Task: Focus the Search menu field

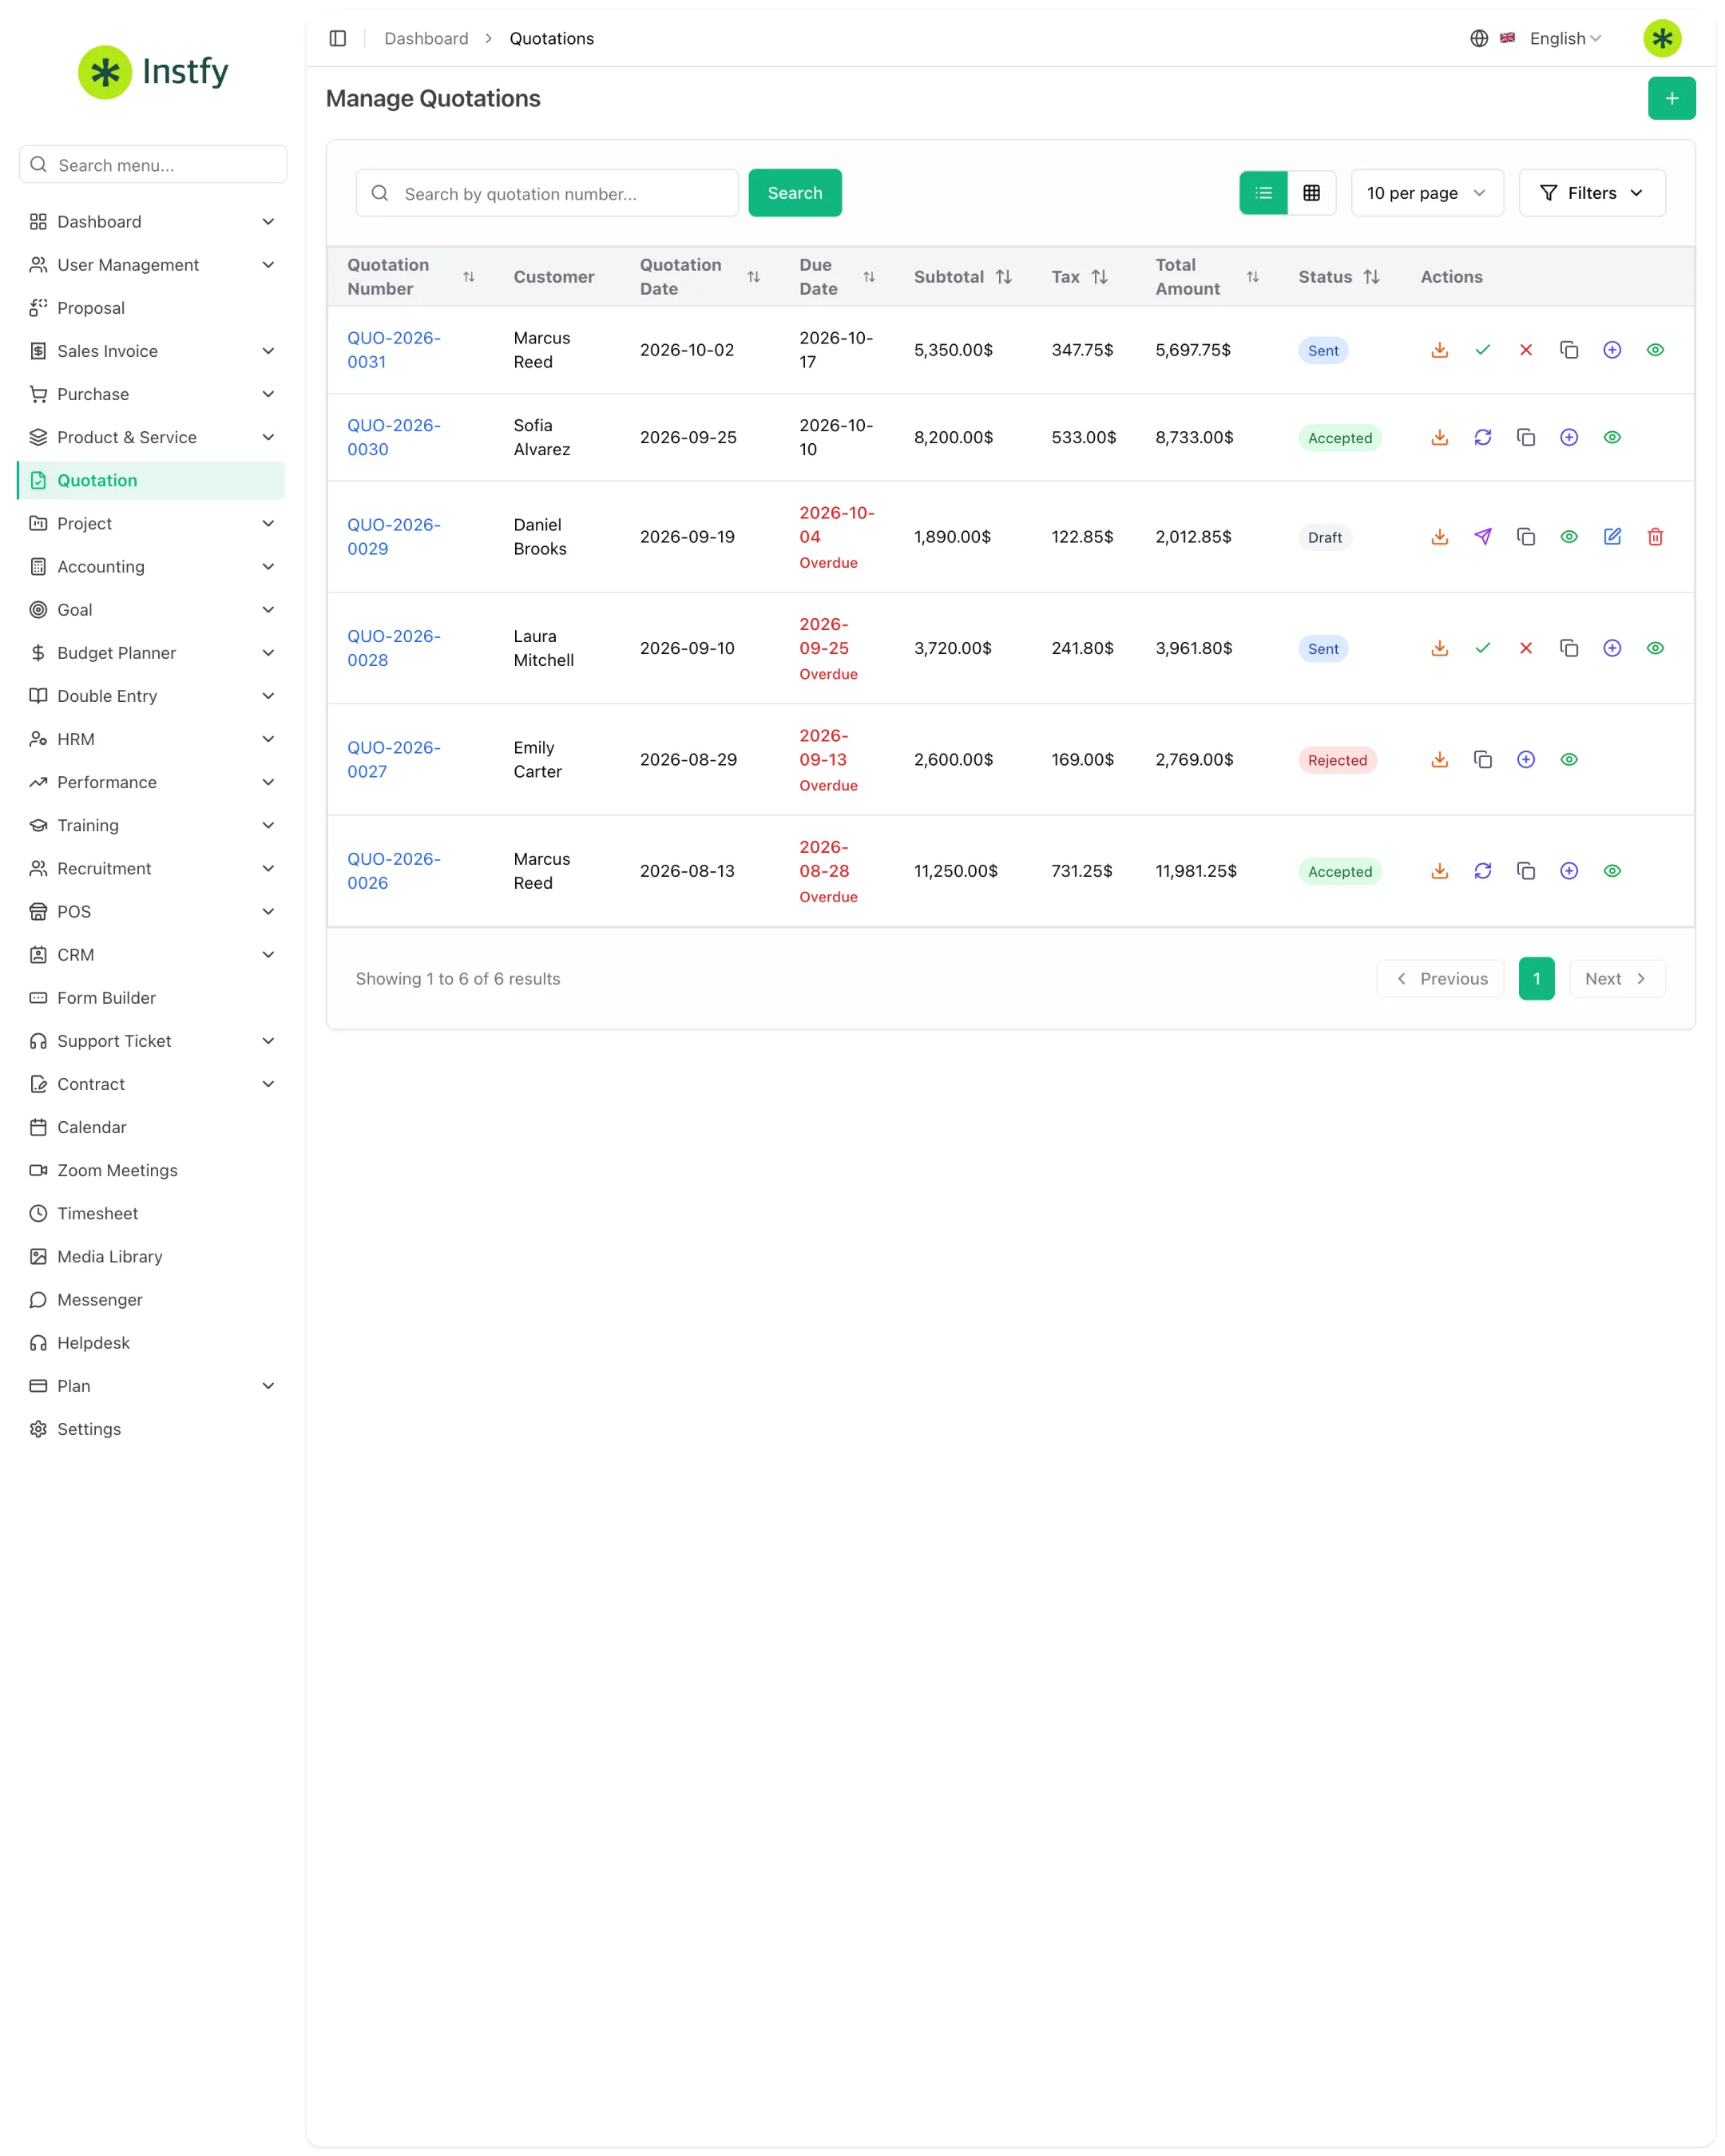Action: 153,164
